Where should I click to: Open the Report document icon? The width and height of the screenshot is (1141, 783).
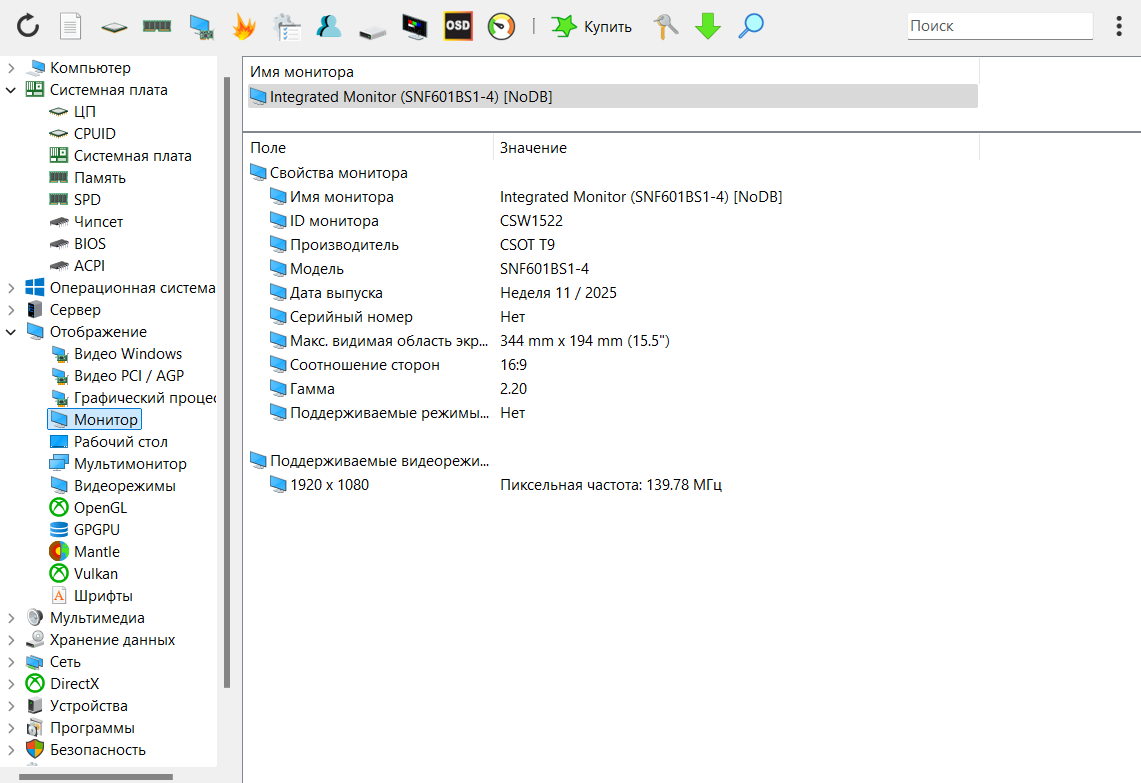pyautogui.click(x=70, y=27)
